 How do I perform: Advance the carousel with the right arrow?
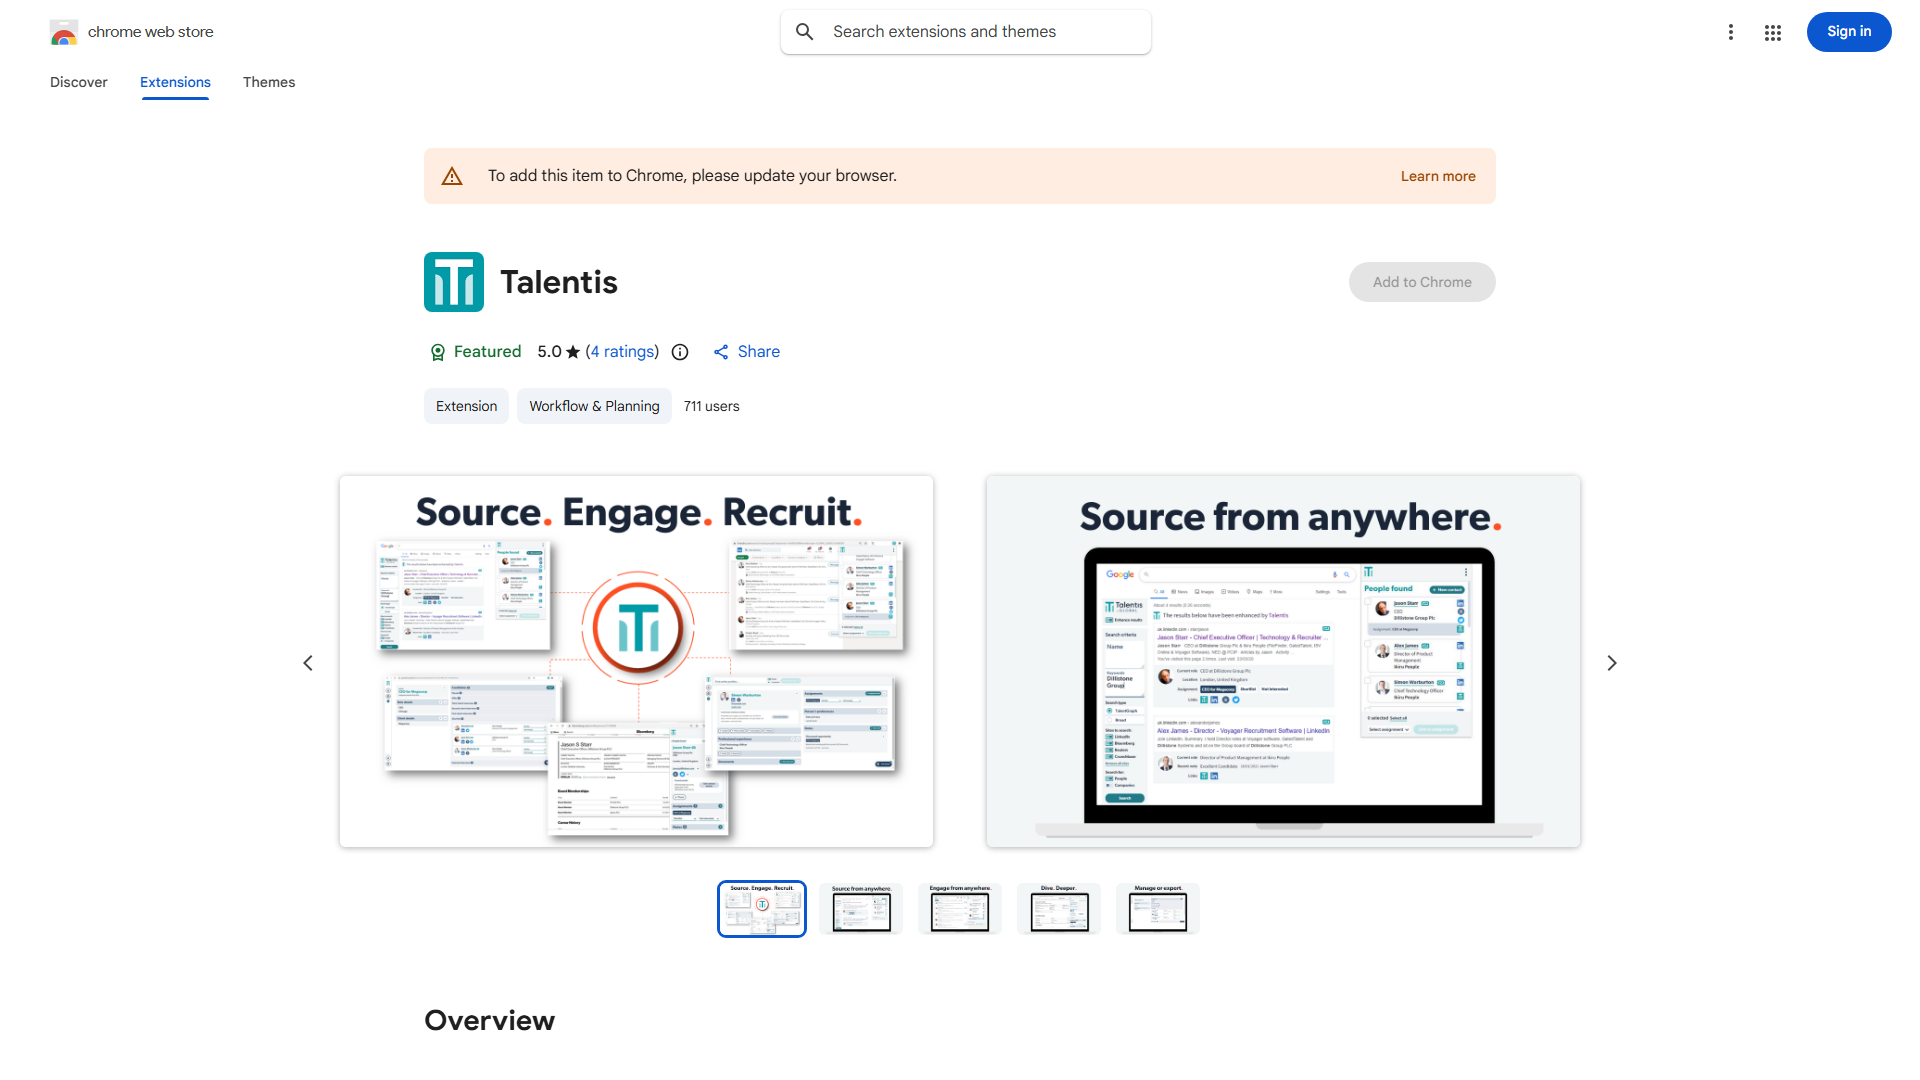click(x=1611, y=662)
